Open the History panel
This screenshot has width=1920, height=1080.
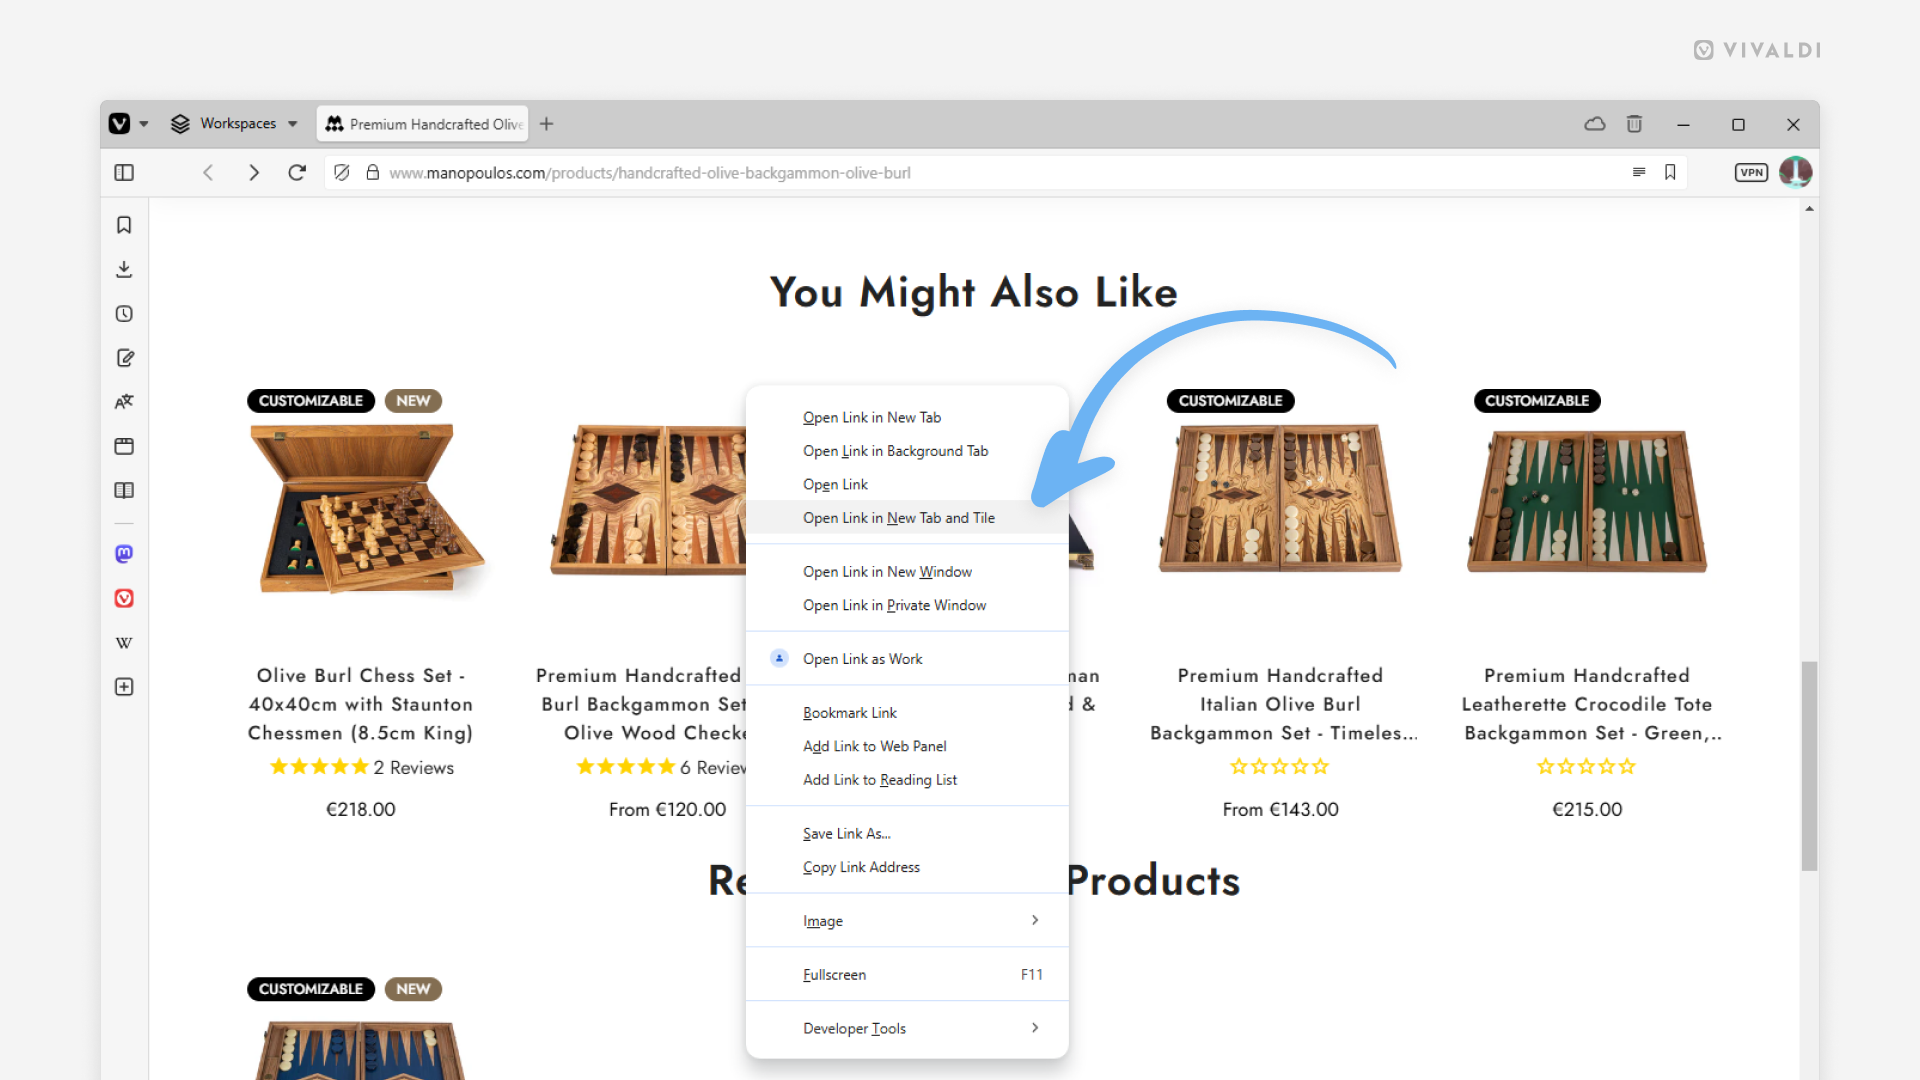point(124,314)
